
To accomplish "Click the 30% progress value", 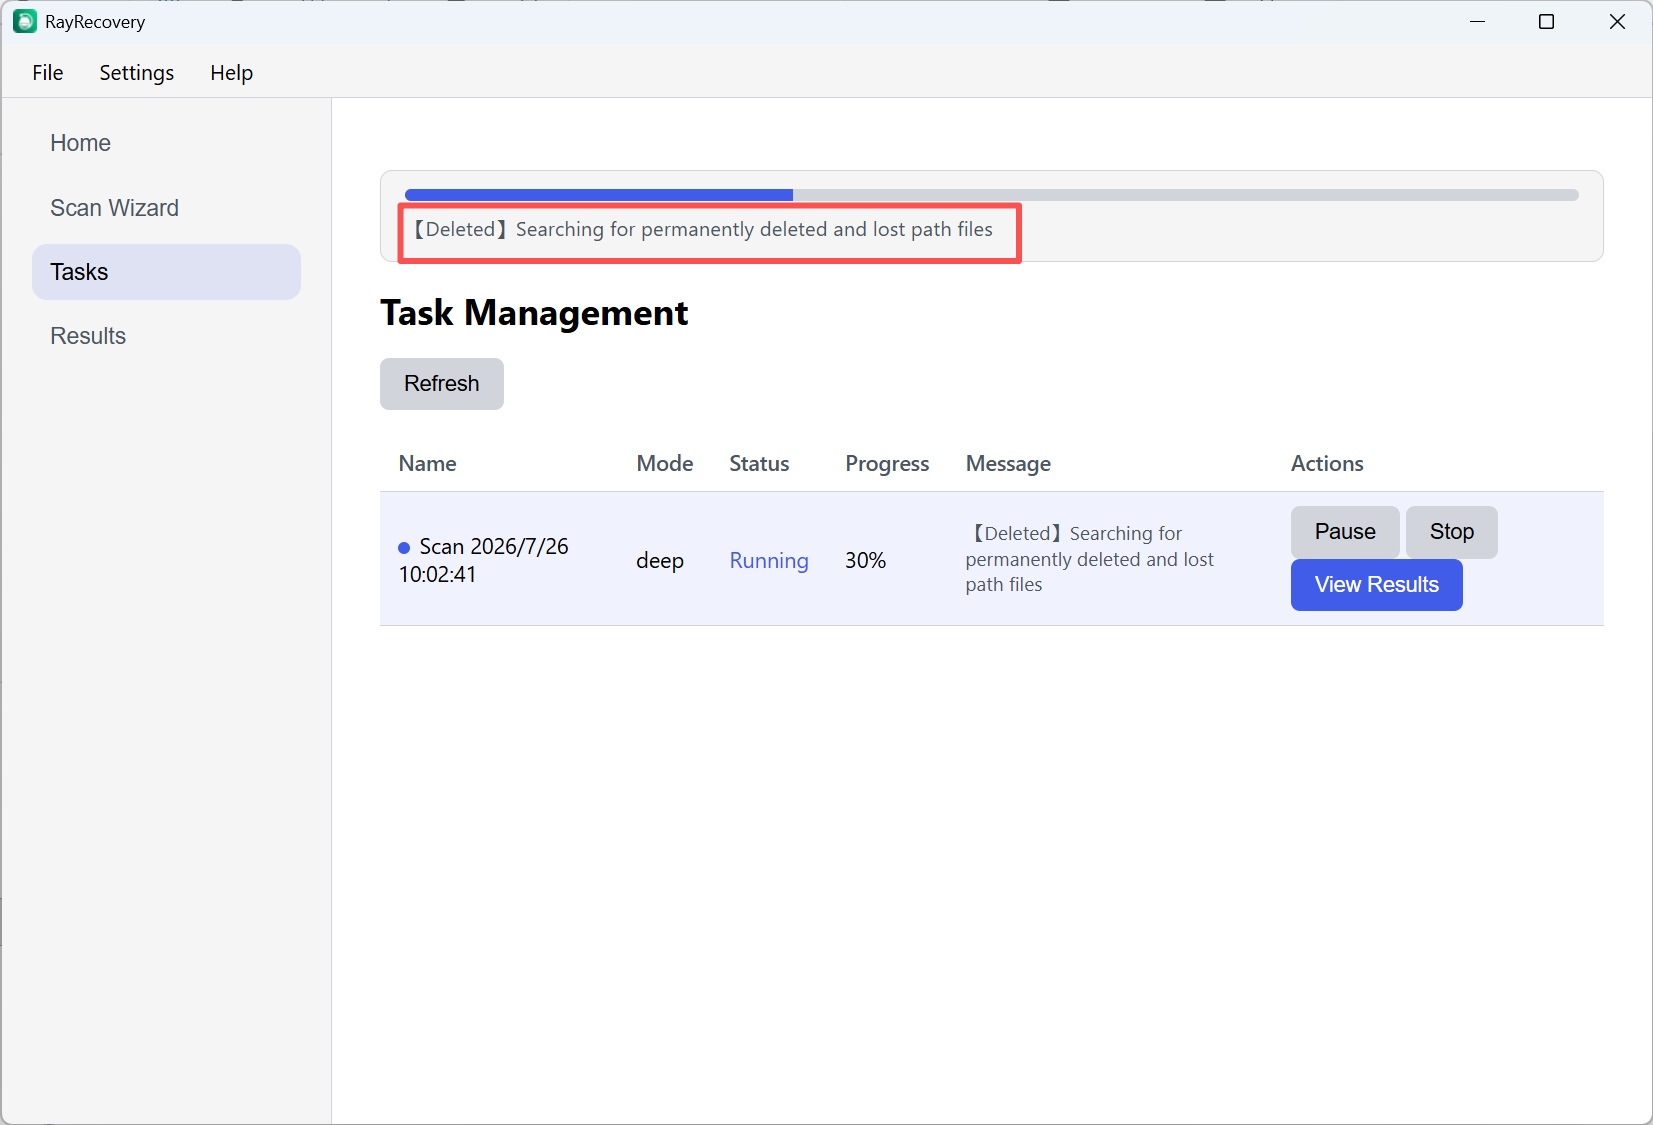I will click(866, 561).
